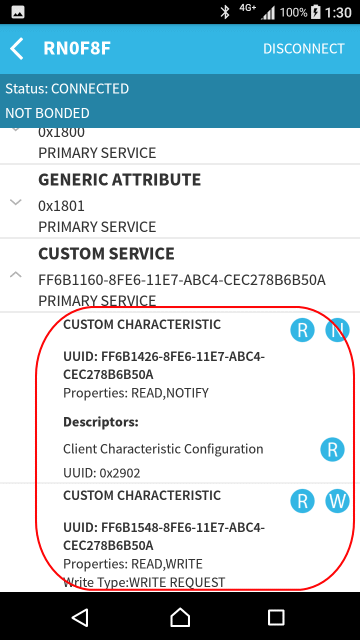The image size is (360, 640).
Task: Tap the battery indicator in status bar
Action: [316, 12]
